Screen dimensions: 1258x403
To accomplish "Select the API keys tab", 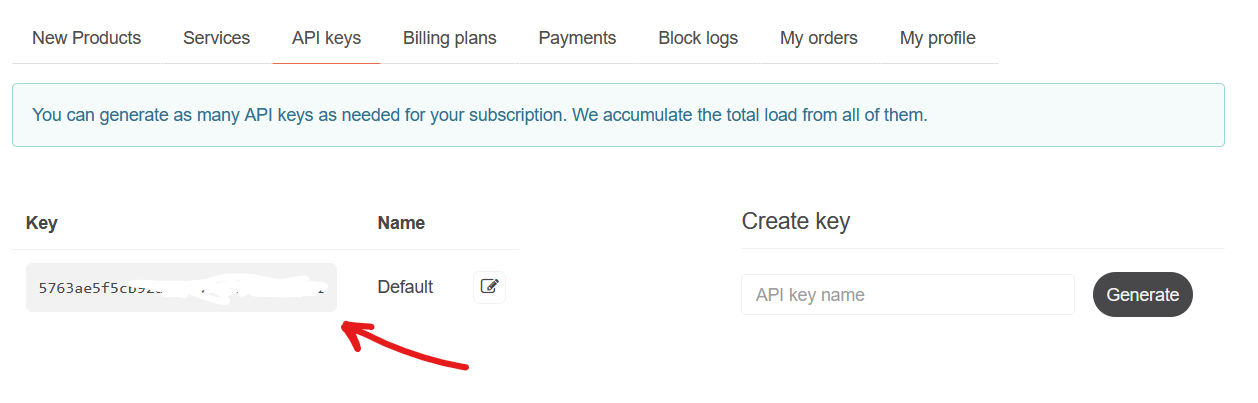I will pyautogui.click(x=326, y=38).
